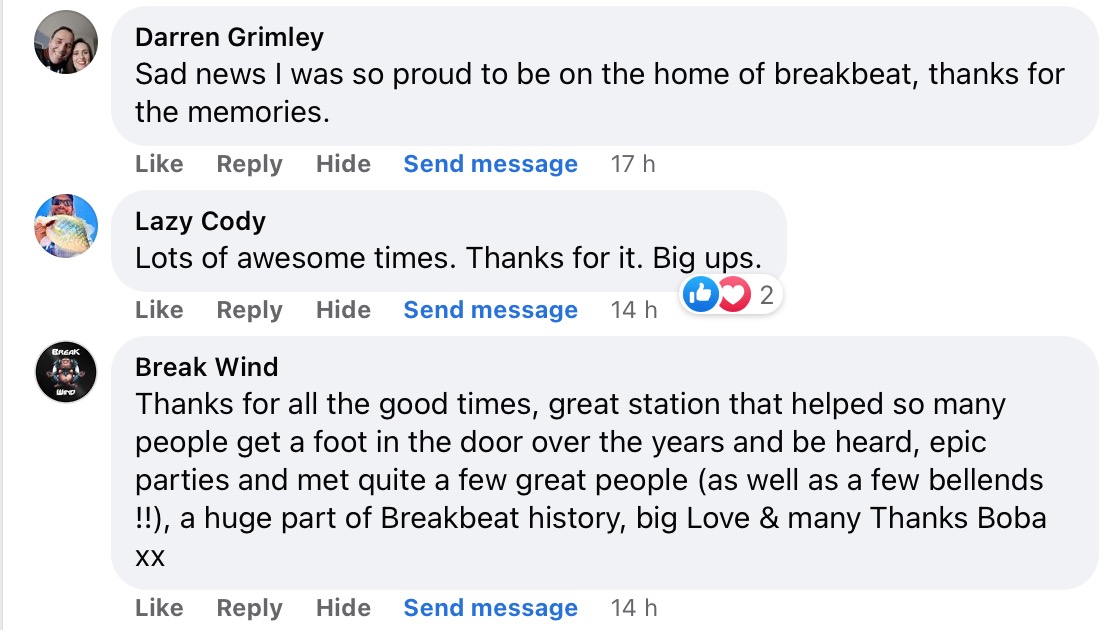Hide Darren Grimley's comment

[343, 164]
